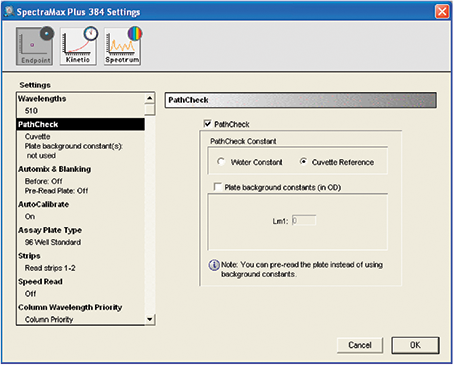The width and height of the screenshot is (453, 365).
Task: Select the Spectrum read mode icon
Action: (122, 46)
